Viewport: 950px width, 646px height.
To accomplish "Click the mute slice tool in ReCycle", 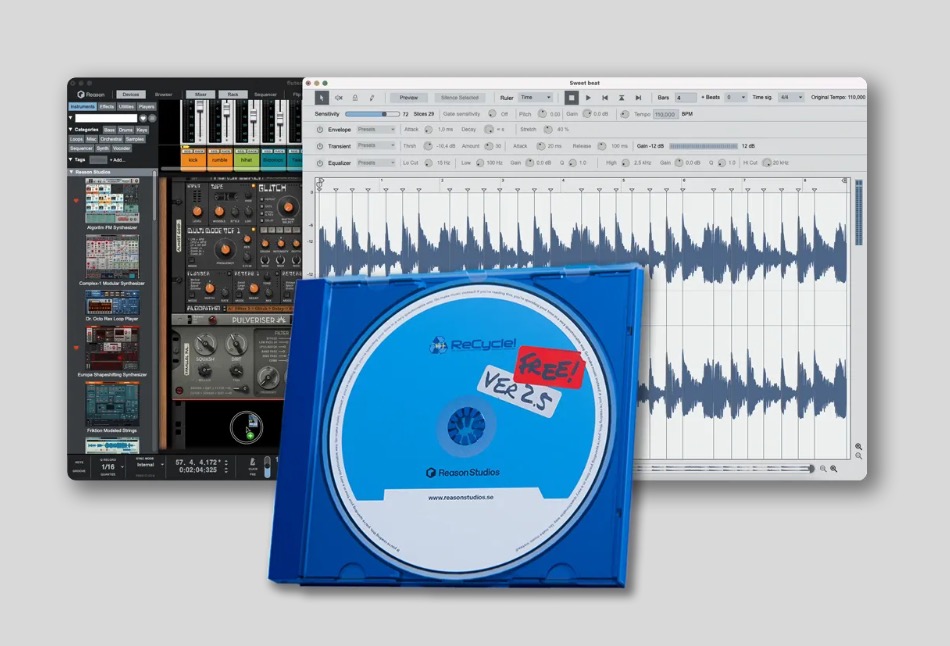I will (339, 98).
